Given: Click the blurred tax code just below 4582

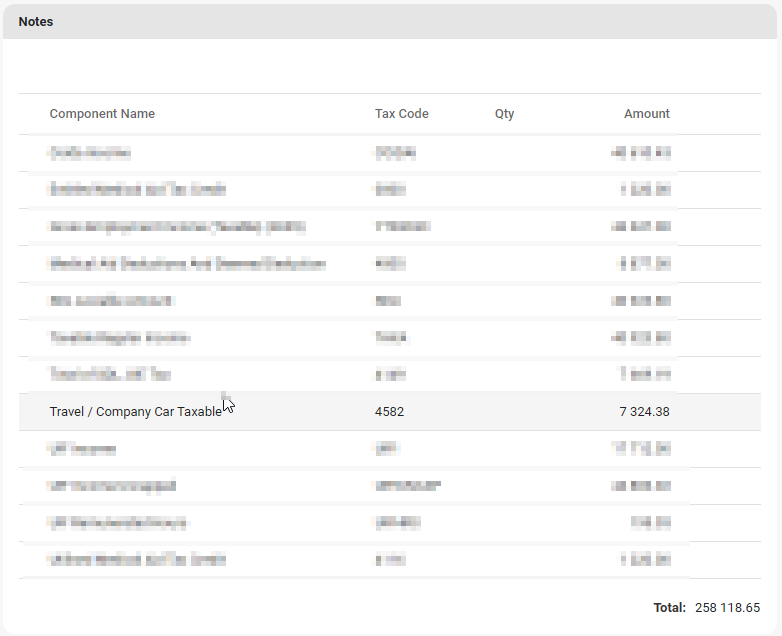Looking at the screenshot, I should tap(384, 449).
